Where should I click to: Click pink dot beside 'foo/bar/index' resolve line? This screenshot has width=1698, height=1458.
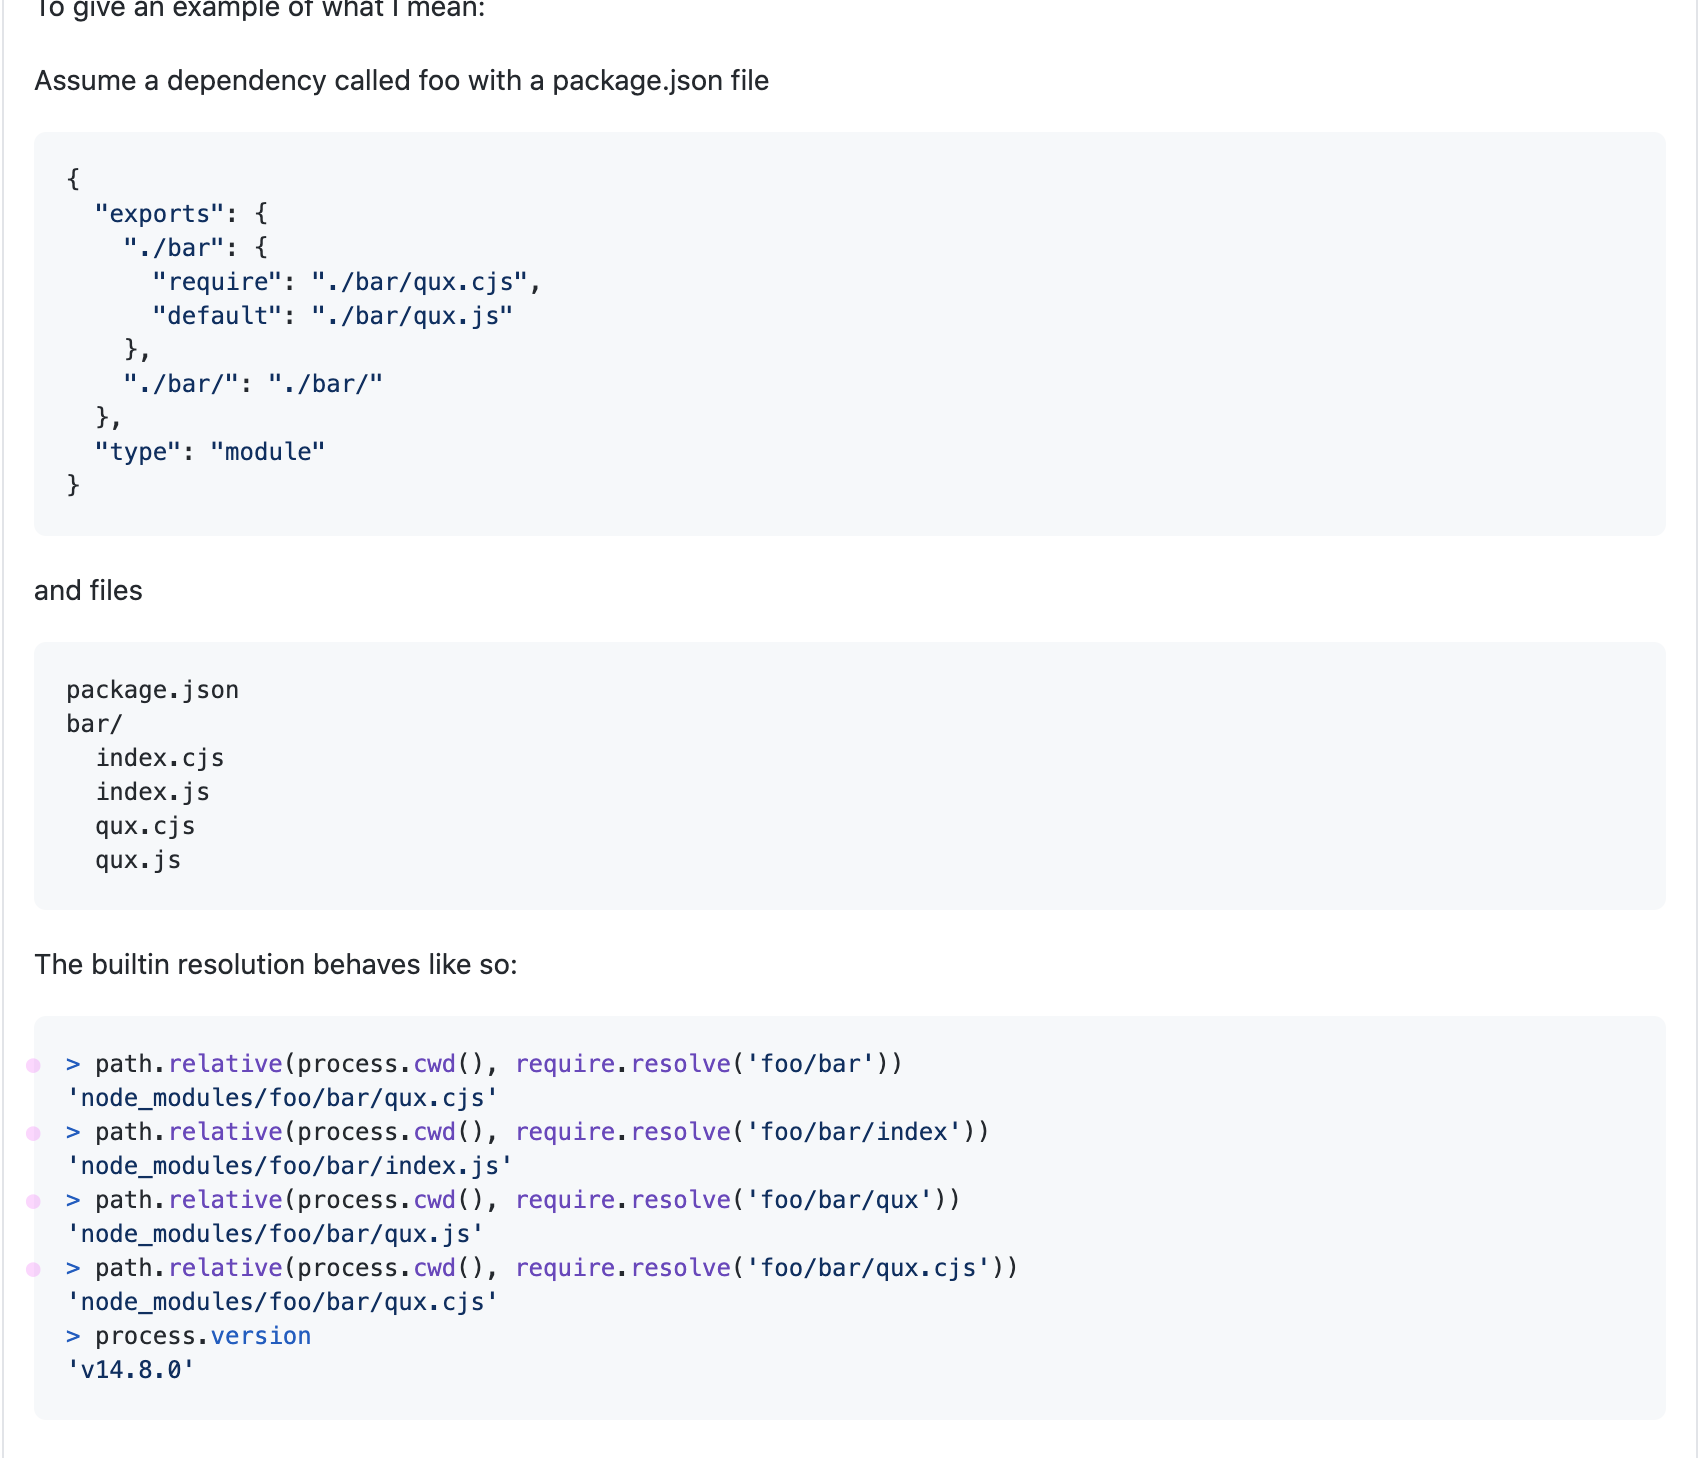pos(33,1133)
